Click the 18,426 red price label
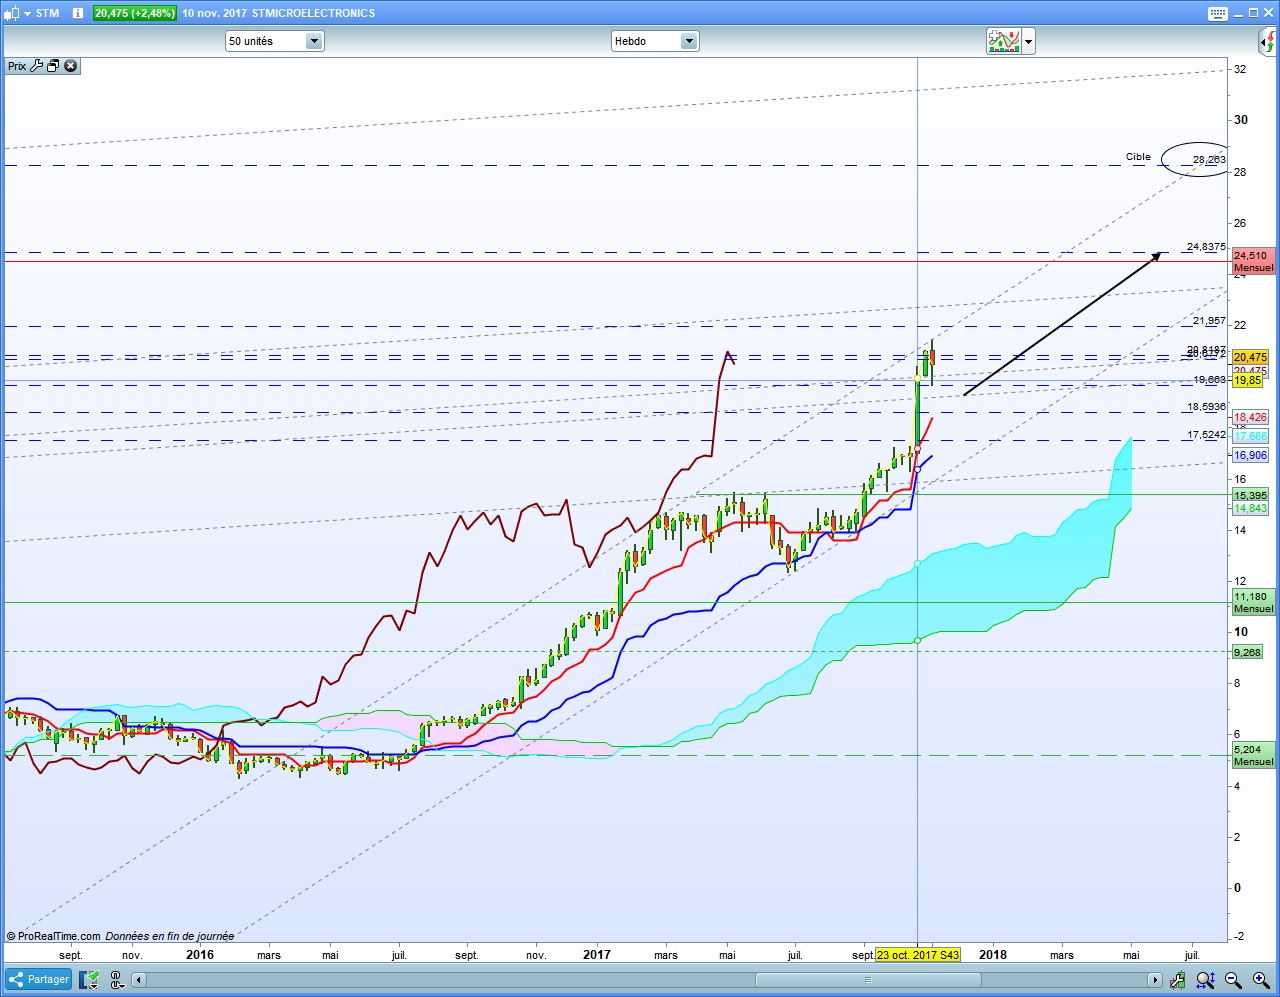1280x997 pixels. (1250, 418)
